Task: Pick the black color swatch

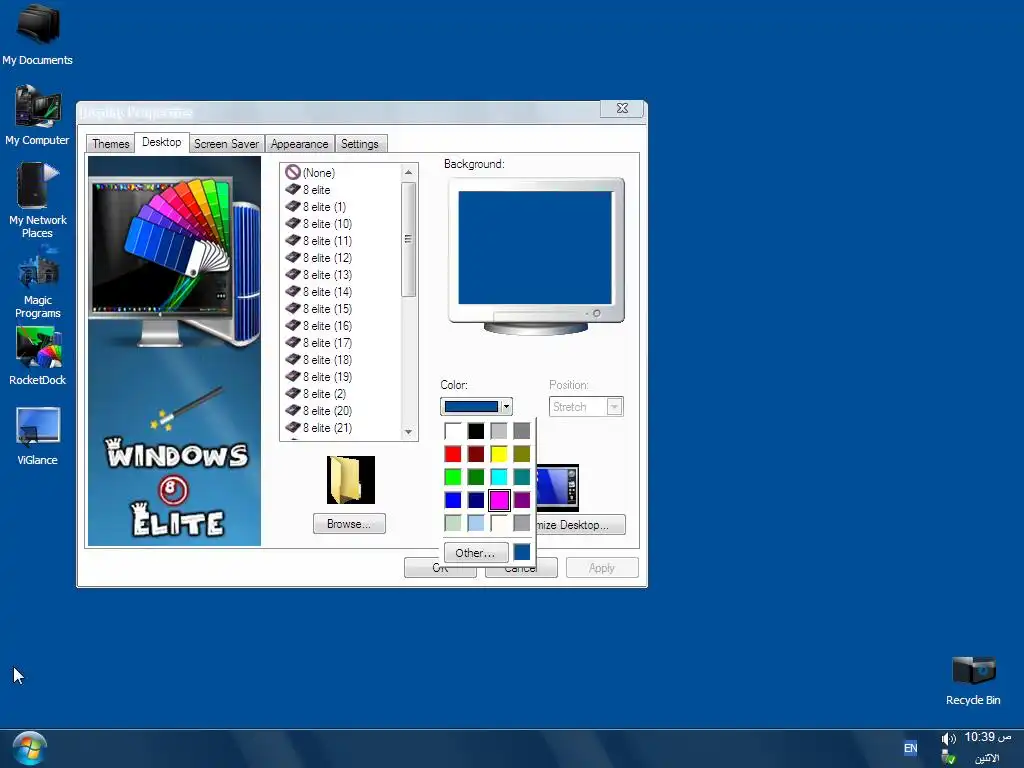Action: 476,431
